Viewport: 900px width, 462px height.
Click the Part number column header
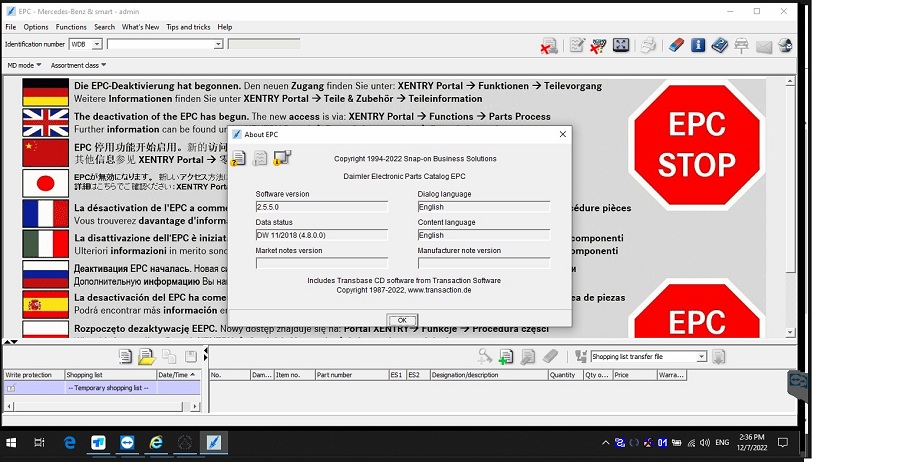tap(352, 375)
